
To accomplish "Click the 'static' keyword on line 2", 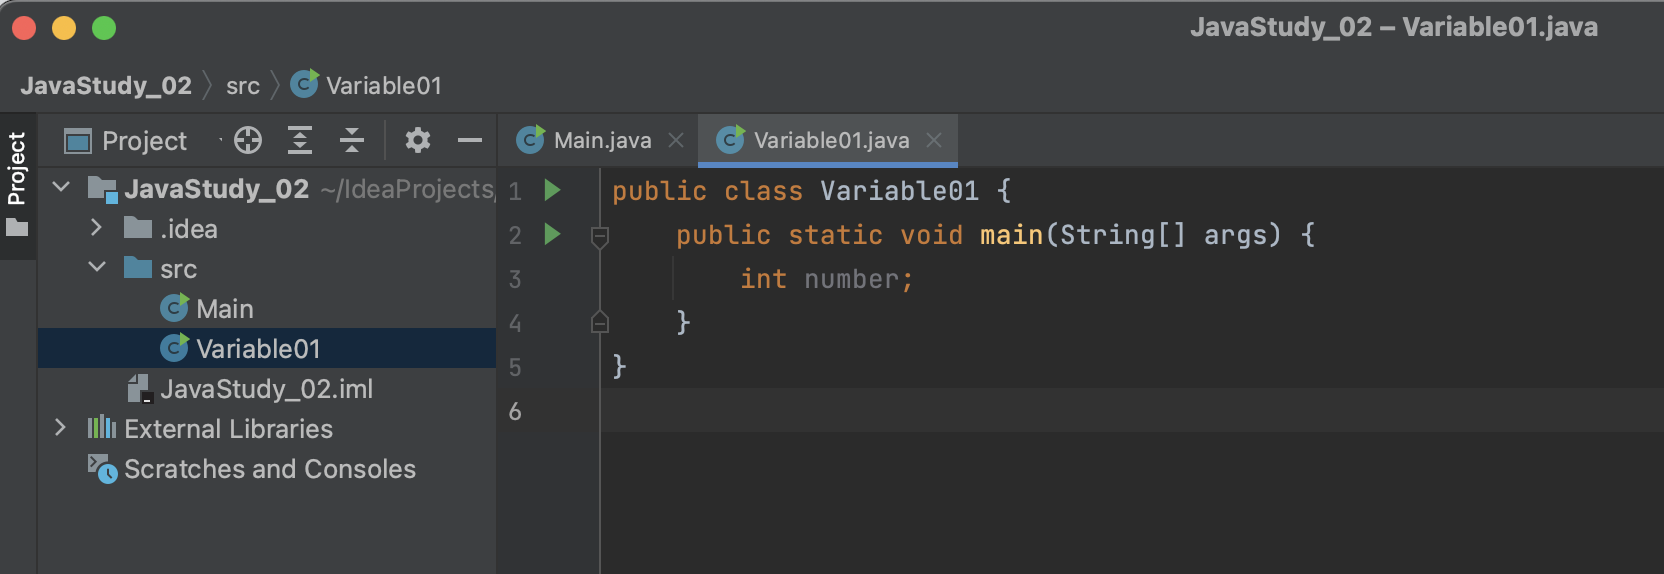I will [835, 235].
